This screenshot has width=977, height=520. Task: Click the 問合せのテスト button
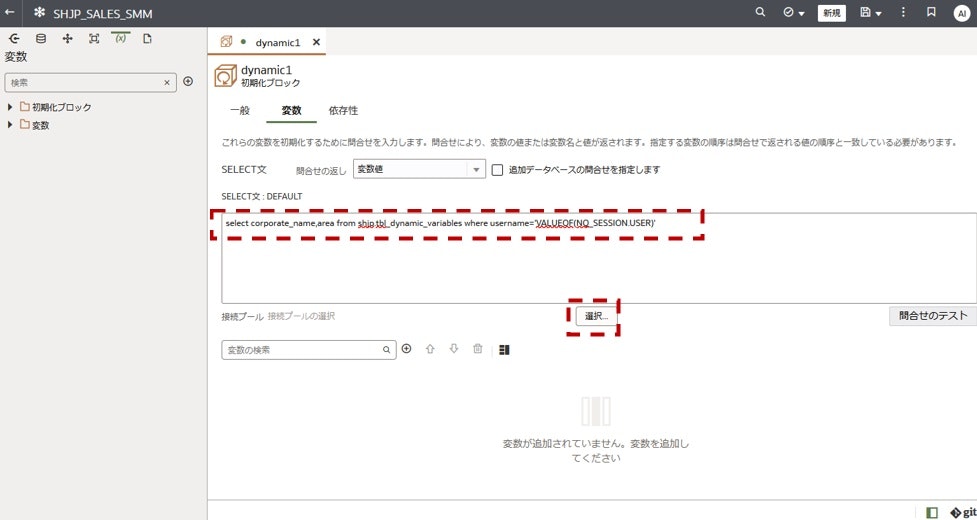[x=932, y=316]
